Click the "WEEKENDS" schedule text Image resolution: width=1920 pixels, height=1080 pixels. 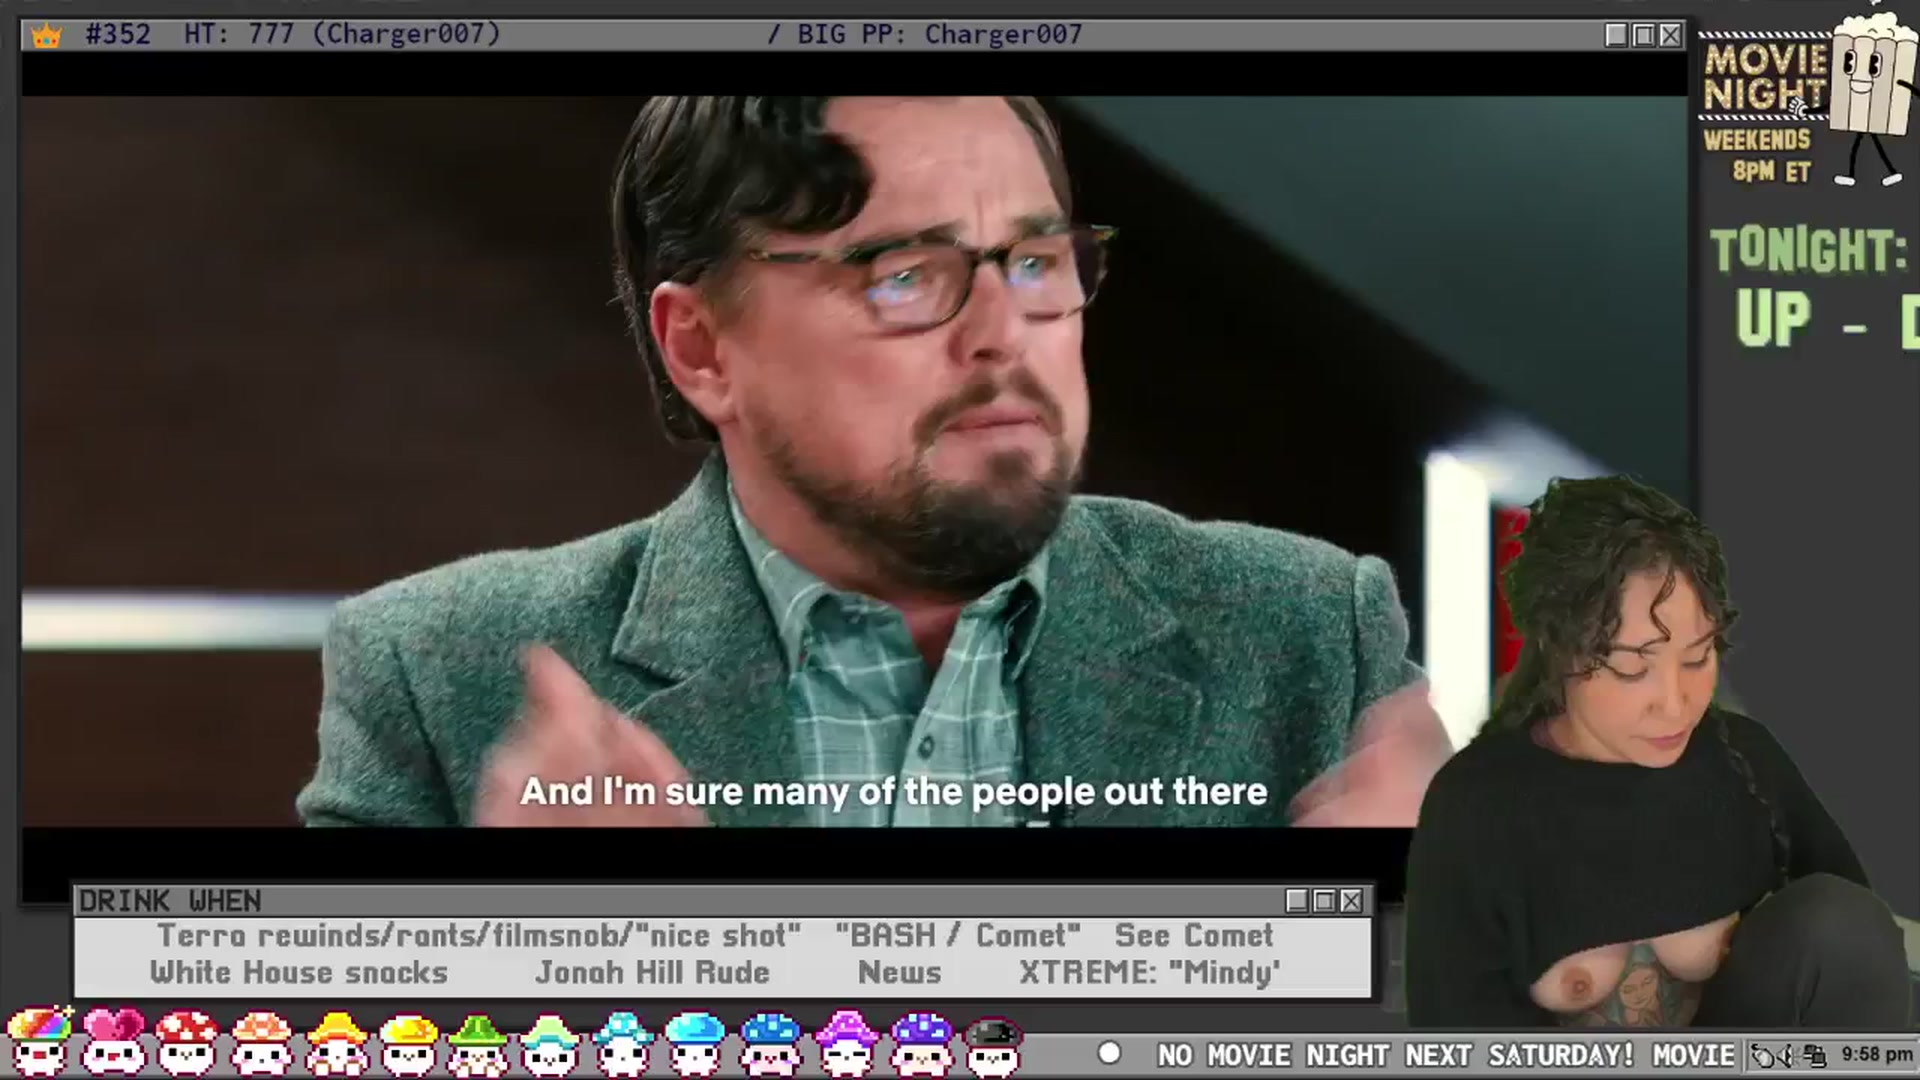point(1757,140)
